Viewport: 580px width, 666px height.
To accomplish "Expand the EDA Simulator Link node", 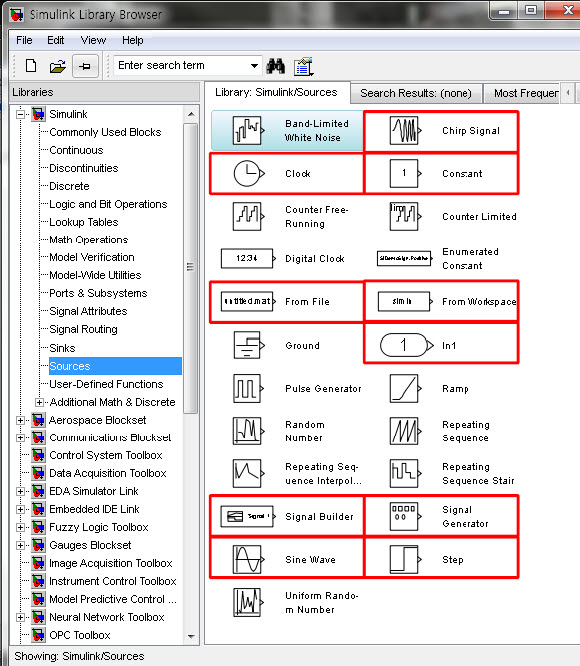I will 20,491.
